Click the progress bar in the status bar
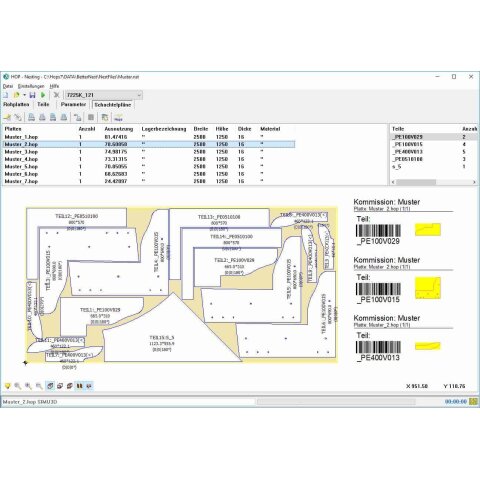 (x=336, y=402)
